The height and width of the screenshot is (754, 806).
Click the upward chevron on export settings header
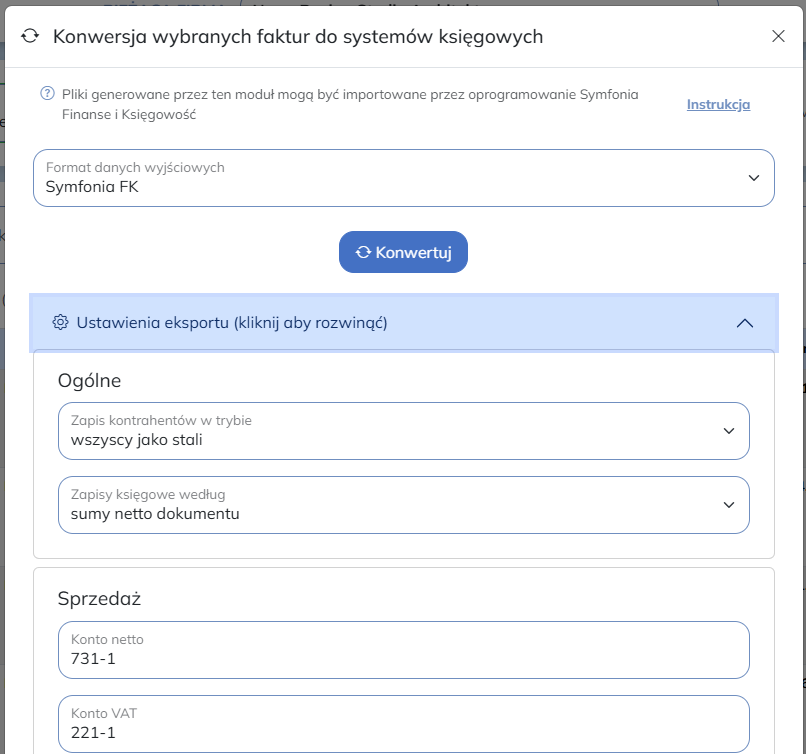[744, 323]
